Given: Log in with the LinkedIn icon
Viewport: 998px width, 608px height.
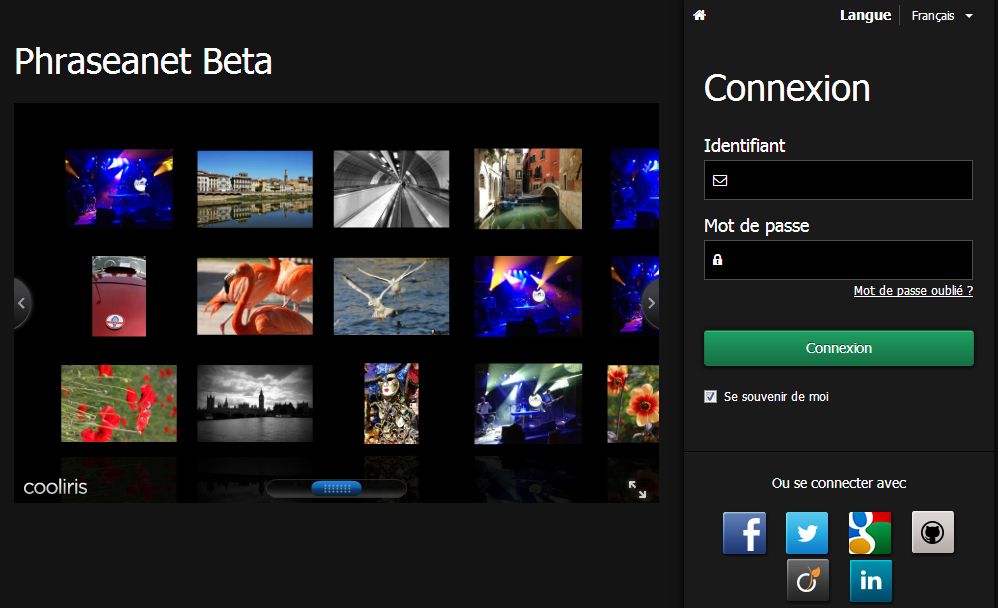Looking at the screenshot, I should point(870,581).
